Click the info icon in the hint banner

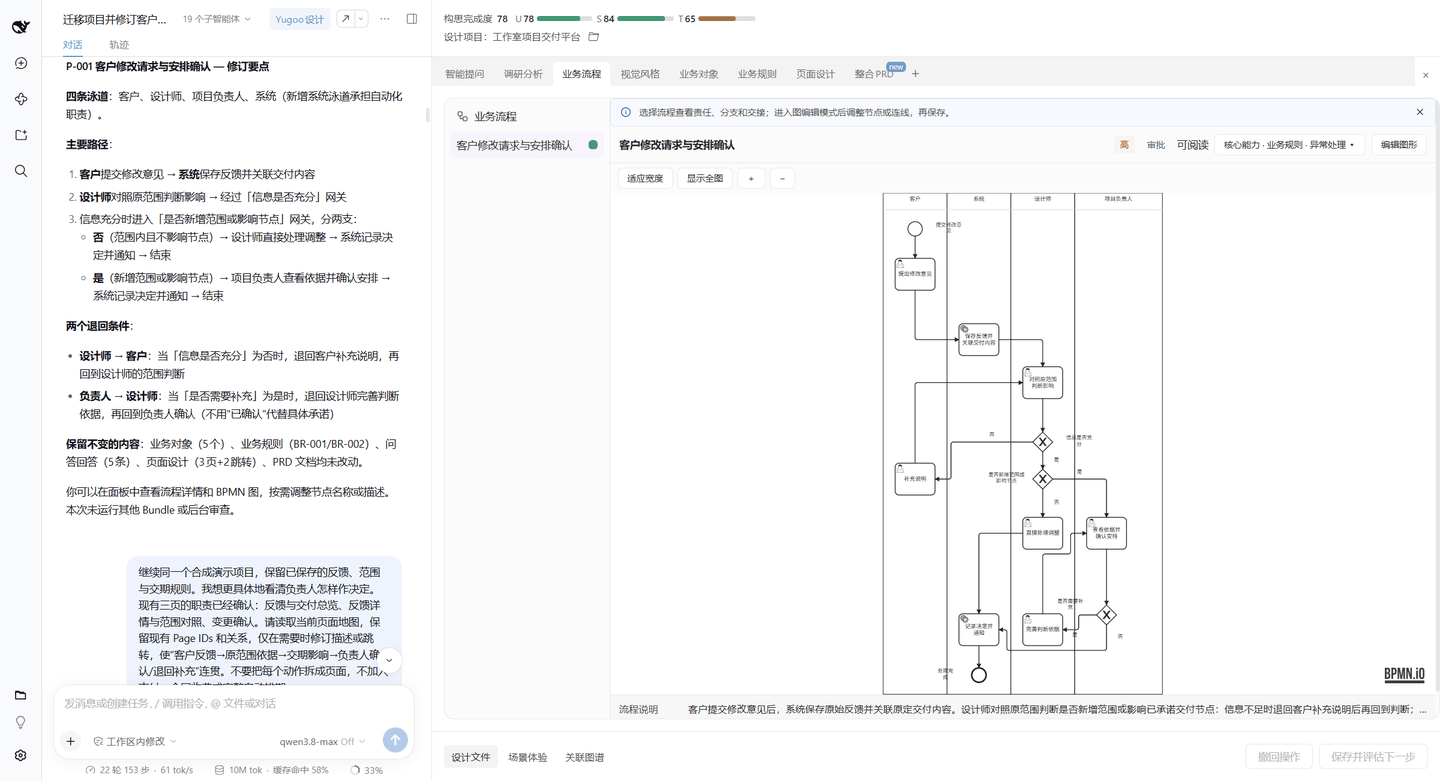pos(626,112)
